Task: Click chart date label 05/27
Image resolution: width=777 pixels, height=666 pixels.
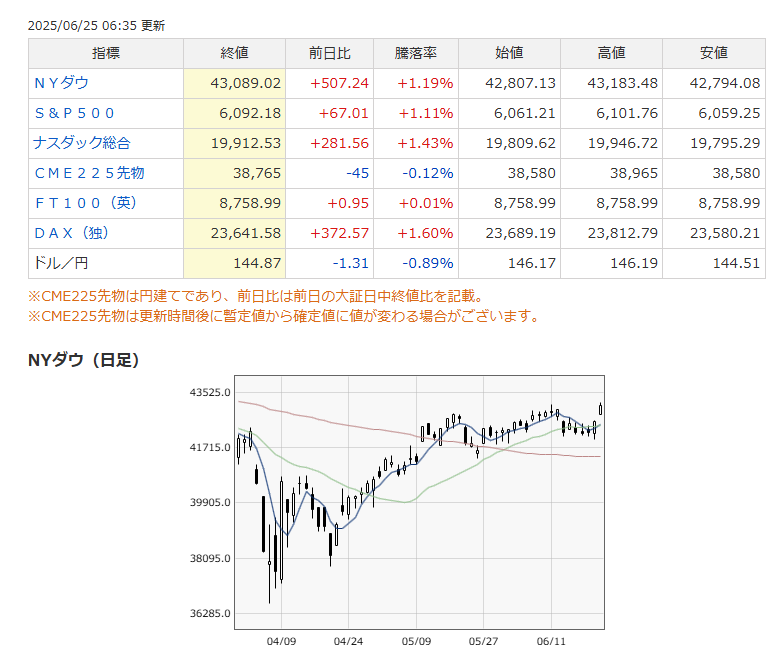Action: (483, 641)
